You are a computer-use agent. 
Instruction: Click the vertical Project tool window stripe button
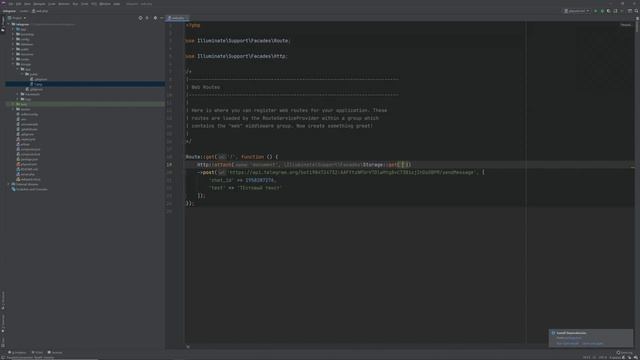coord(3,24)
